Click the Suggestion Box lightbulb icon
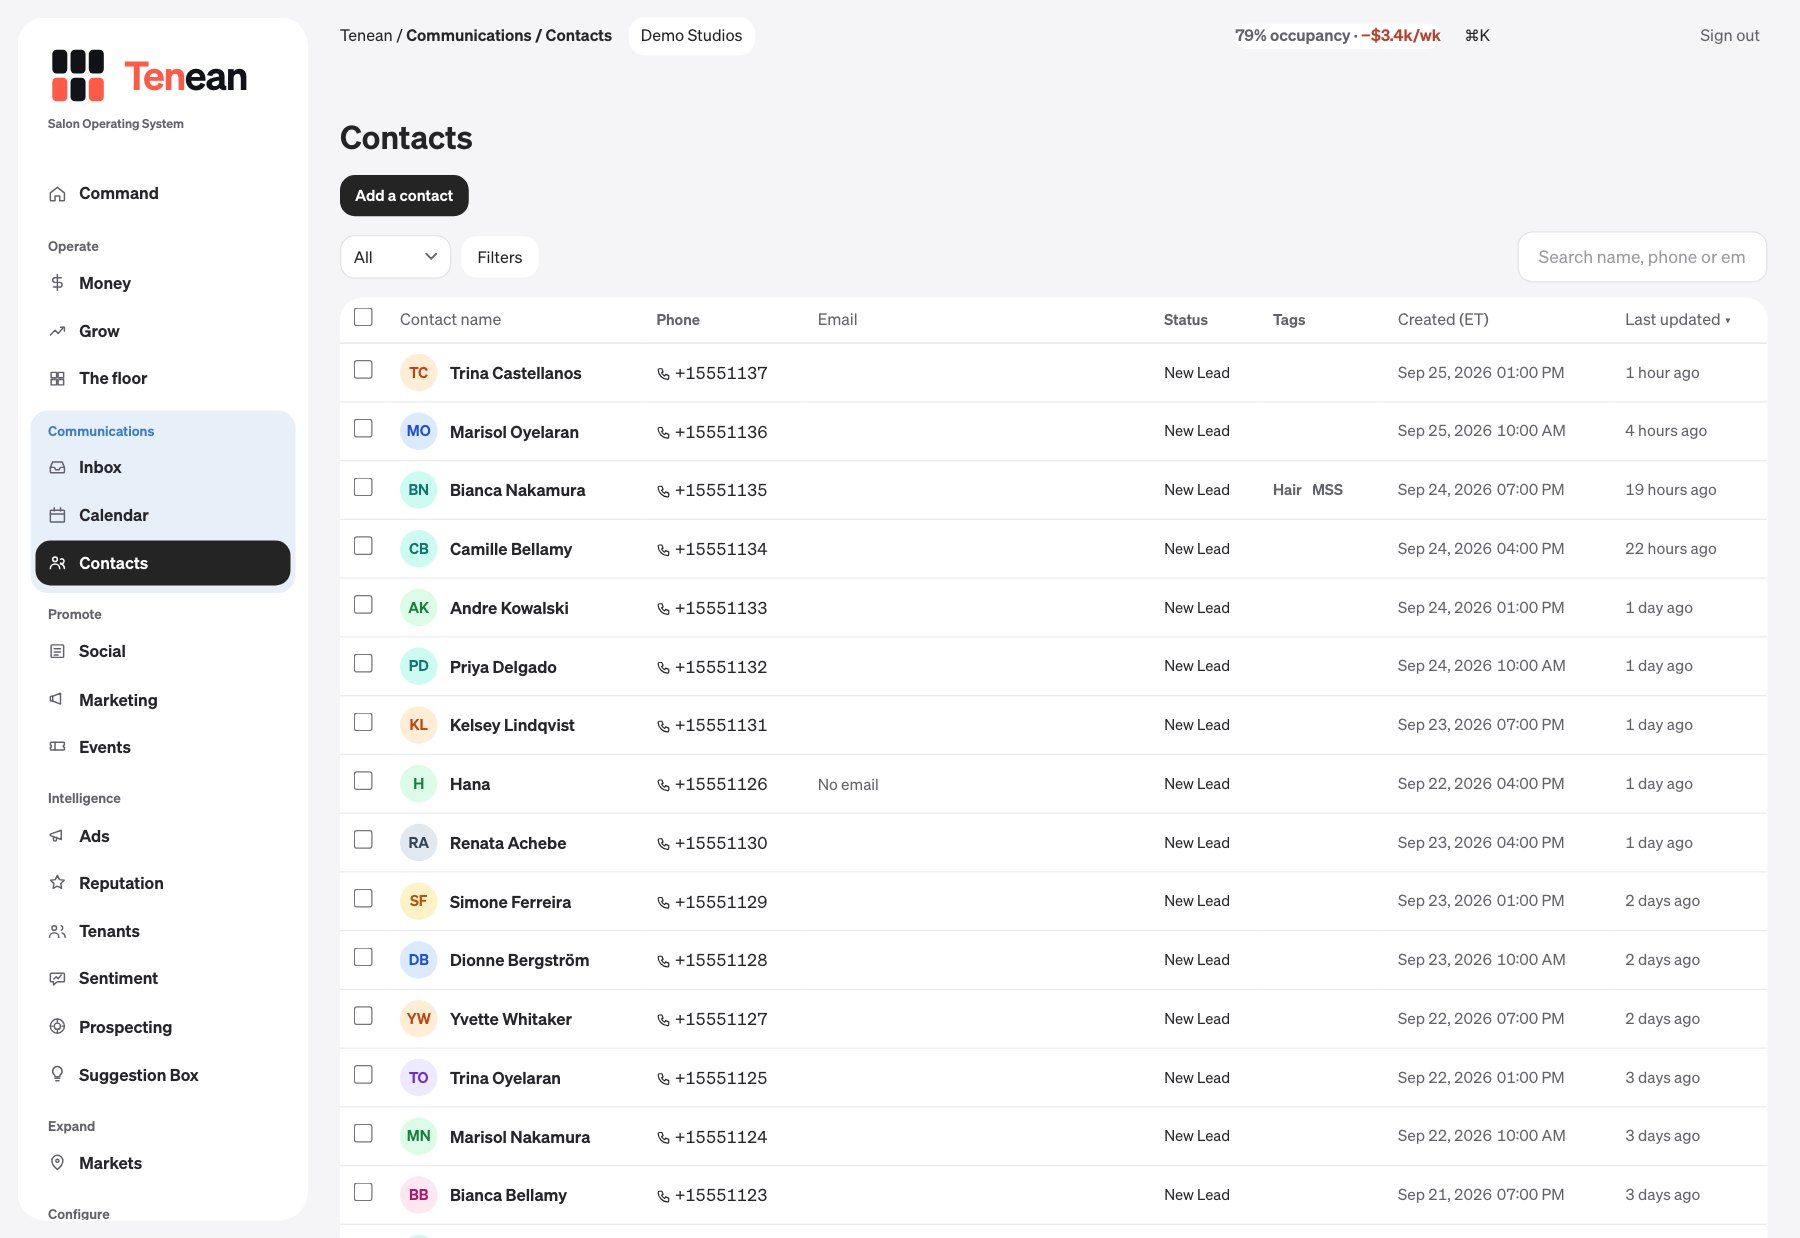Screen dimensions: 1800x1238 click(58, 1074)
